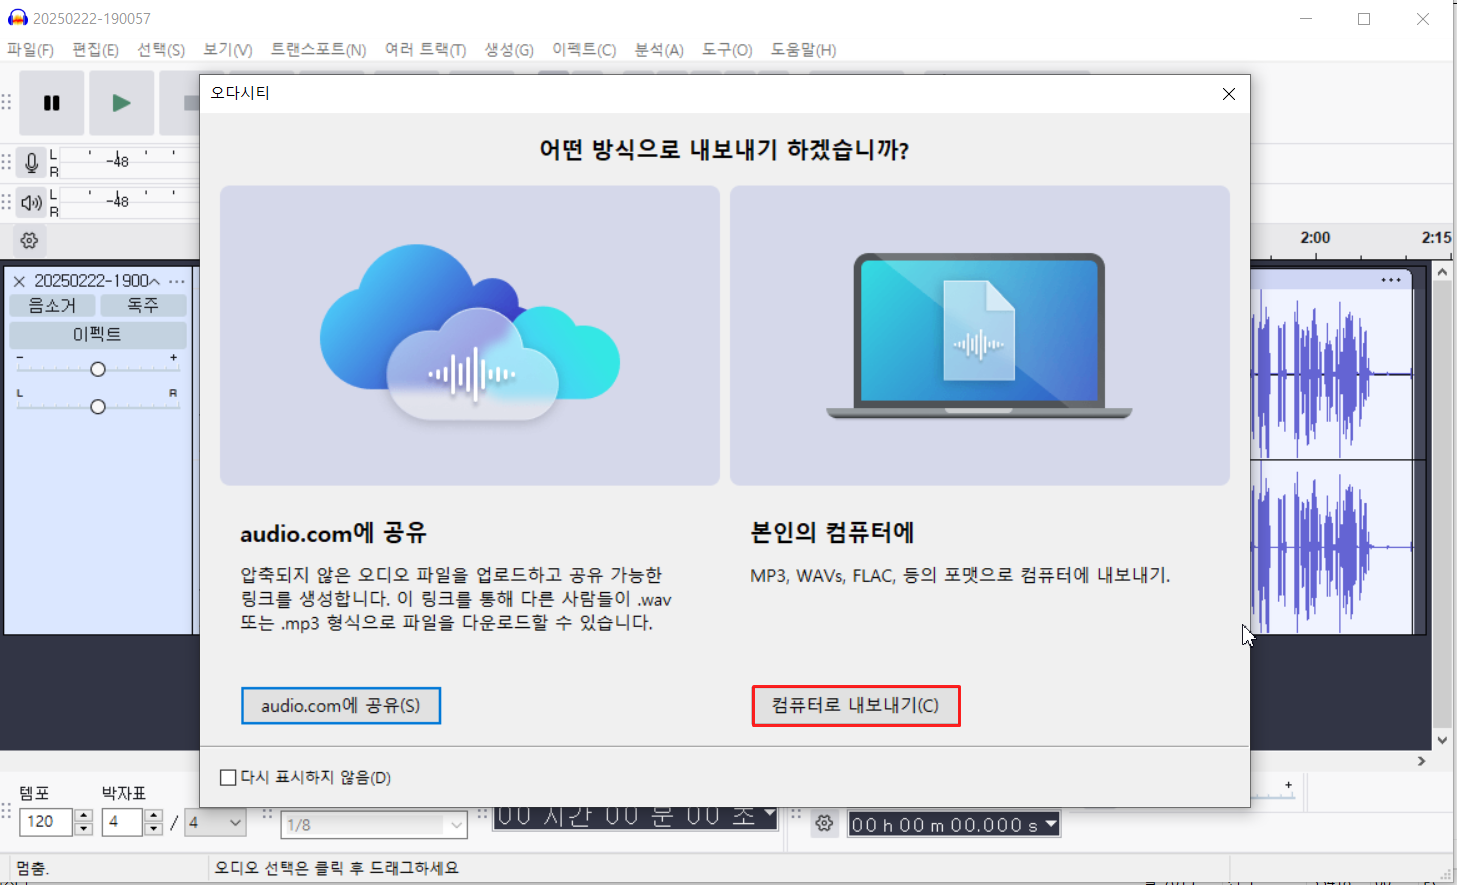Open the 선택(S) menu
Image resolution: width=1457 pixels, height=885 pixels.
coord(161,50)
